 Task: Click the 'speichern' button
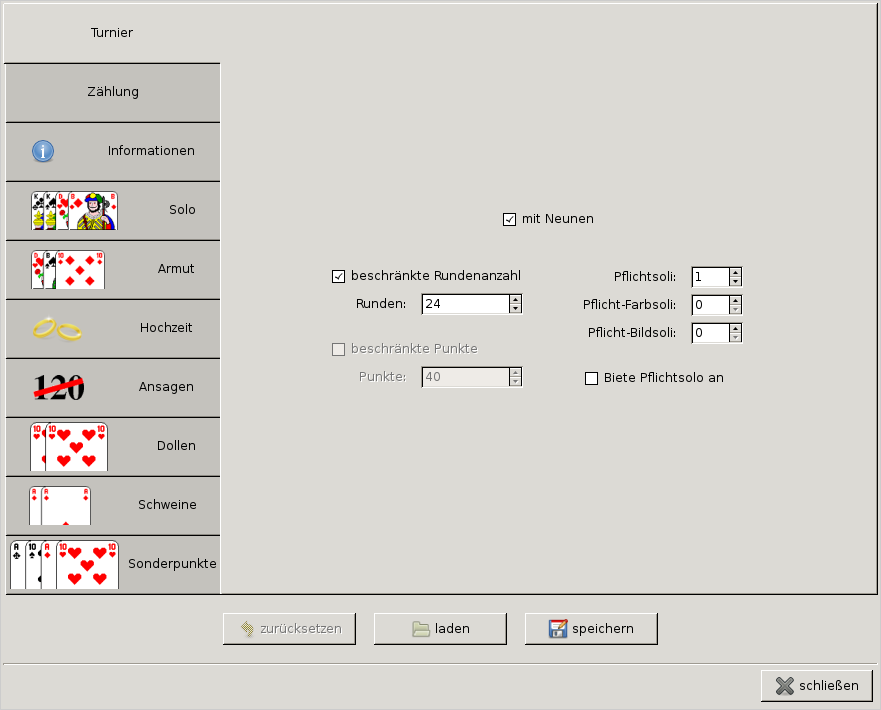point(591,629)
